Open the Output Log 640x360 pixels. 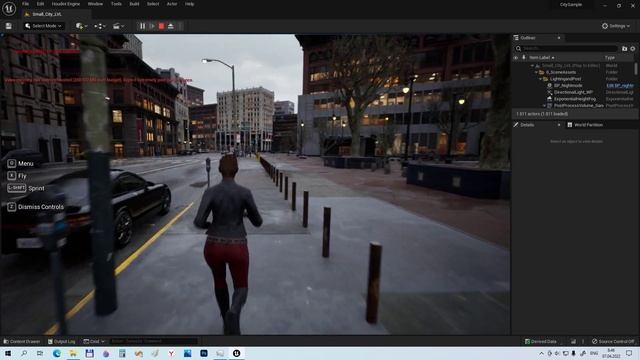(x=61, y=341)
